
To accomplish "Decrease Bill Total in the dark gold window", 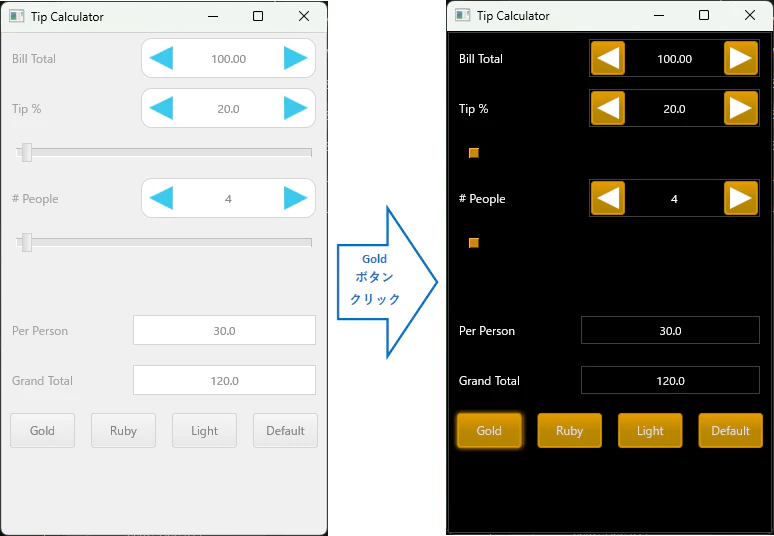I will pos(608,58).
